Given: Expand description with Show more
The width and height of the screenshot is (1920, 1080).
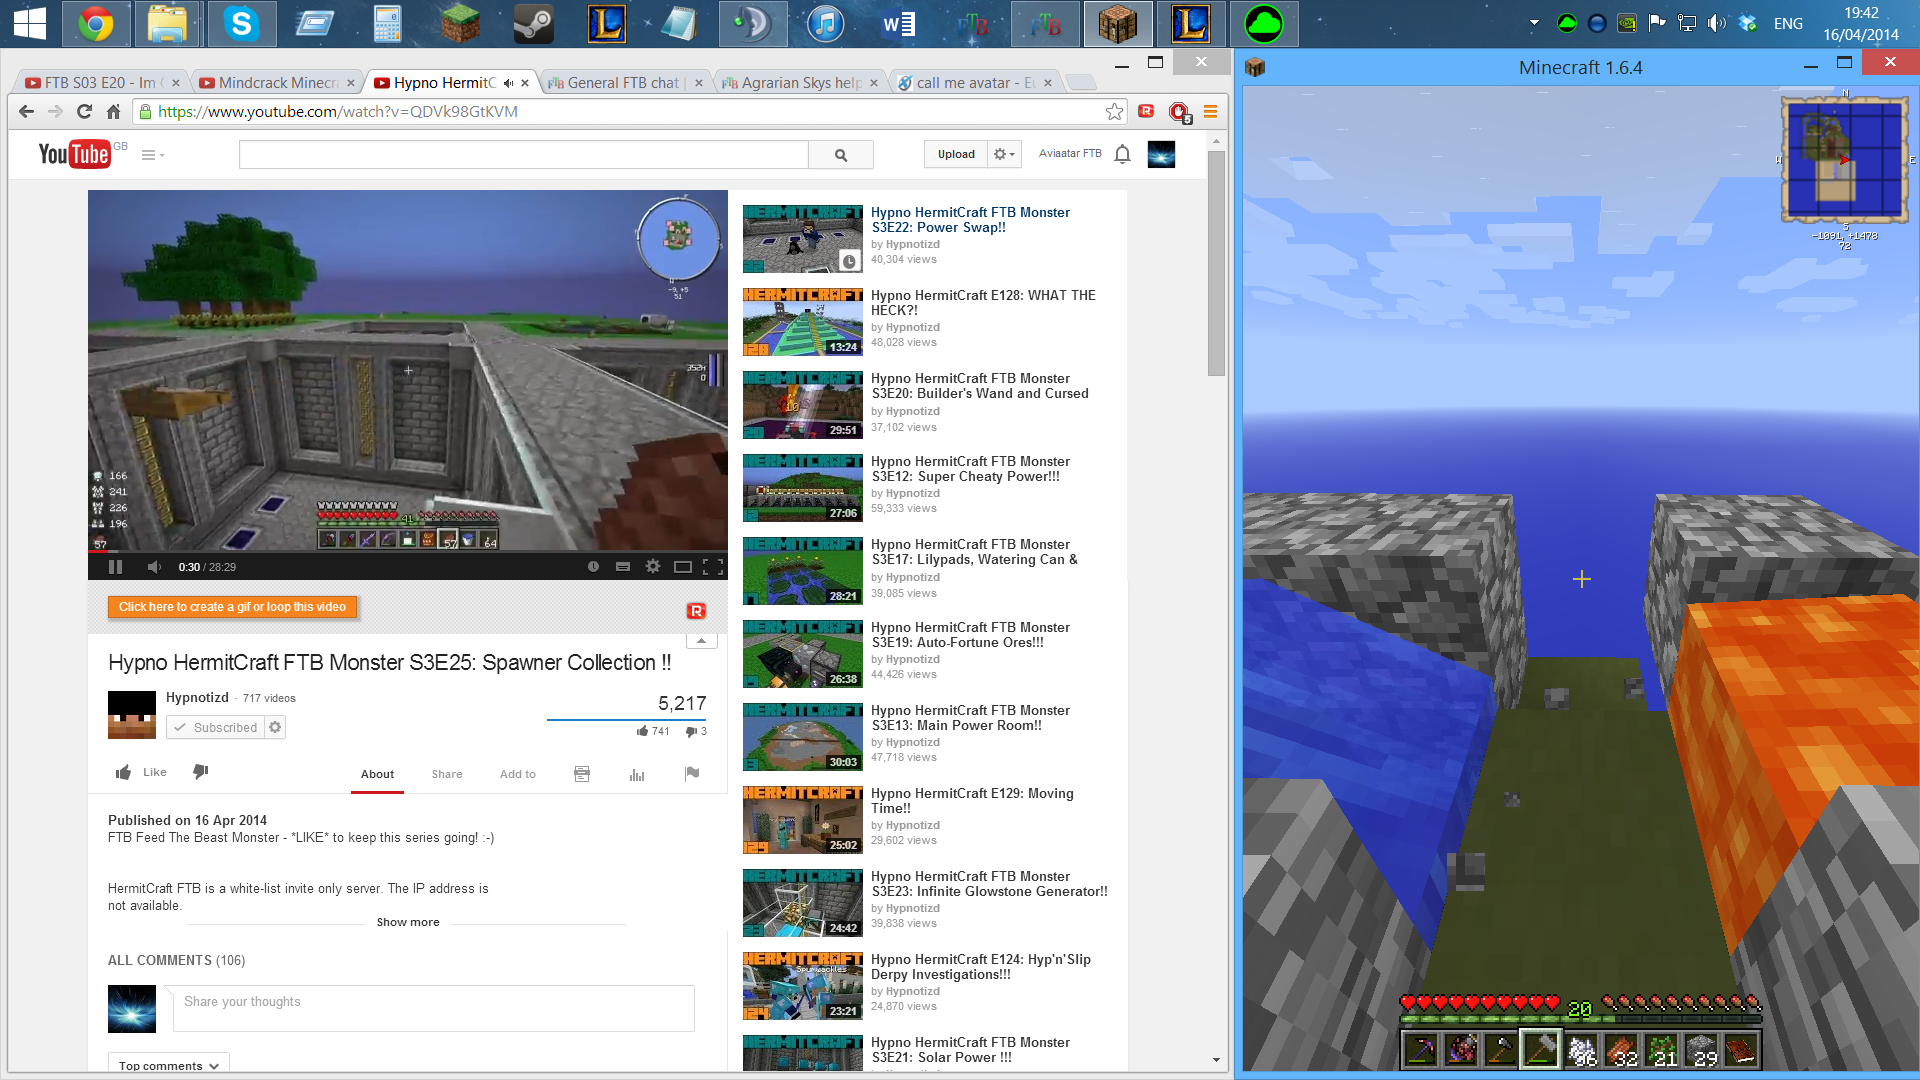Looking at the screenshot, I should pos(408,922).
